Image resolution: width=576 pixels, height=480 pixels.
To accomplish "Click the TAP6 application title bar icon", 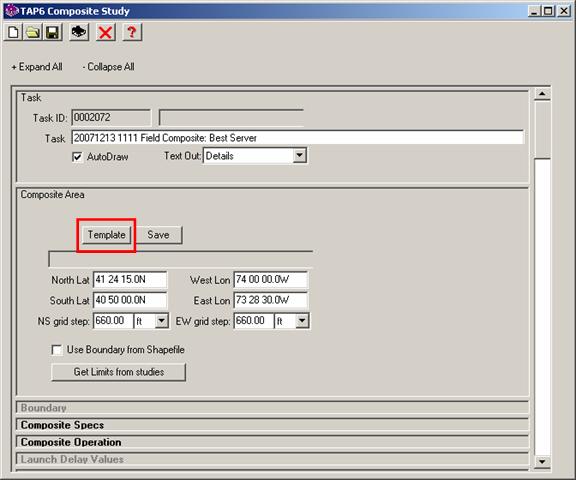I will [12, 11].
